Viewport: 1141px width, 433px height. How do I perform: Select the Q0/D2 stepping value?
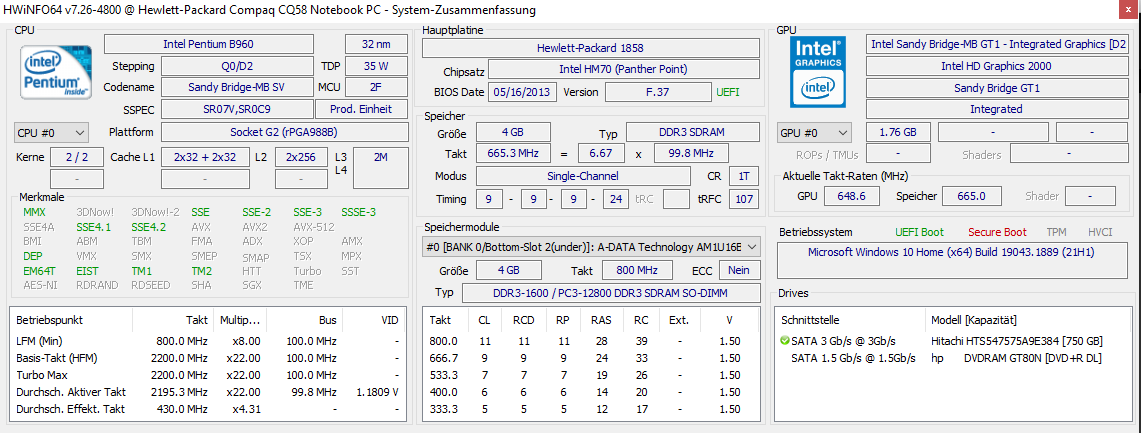[x=236, y=66]
